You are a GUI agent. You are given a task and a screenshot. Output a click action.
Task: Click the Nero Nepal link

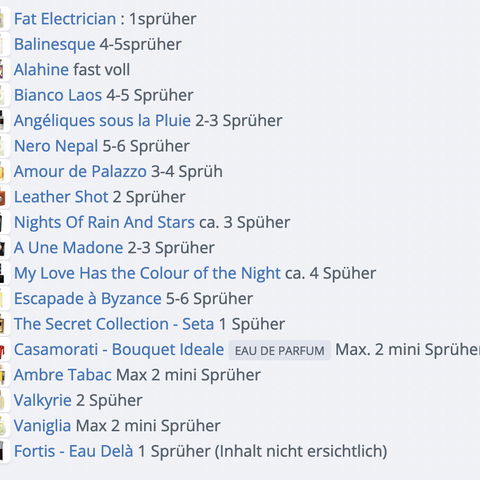(x=56, y=146)
